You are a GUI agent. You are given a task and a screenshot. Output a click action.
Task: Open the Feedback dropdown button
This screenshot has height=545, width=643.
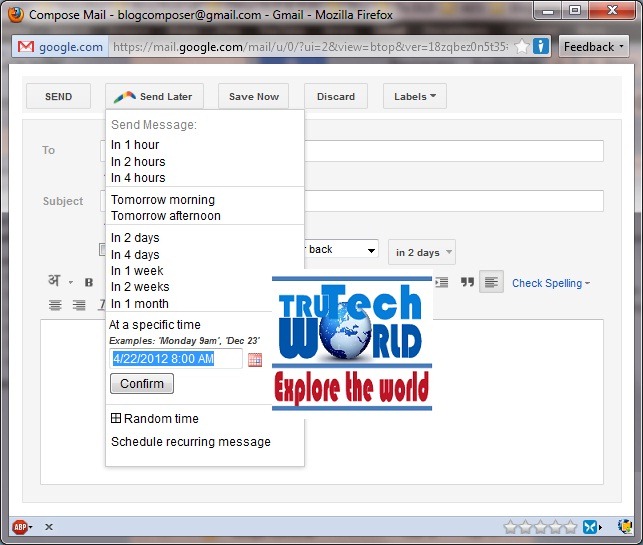click(x=593, y=46)
